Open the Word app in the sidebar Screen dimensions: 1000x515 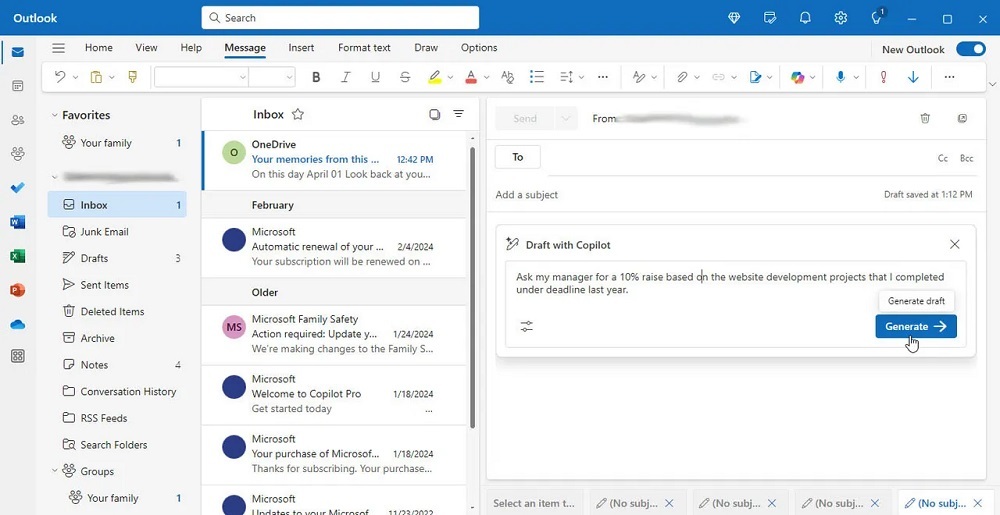click(x=17, y=222)
